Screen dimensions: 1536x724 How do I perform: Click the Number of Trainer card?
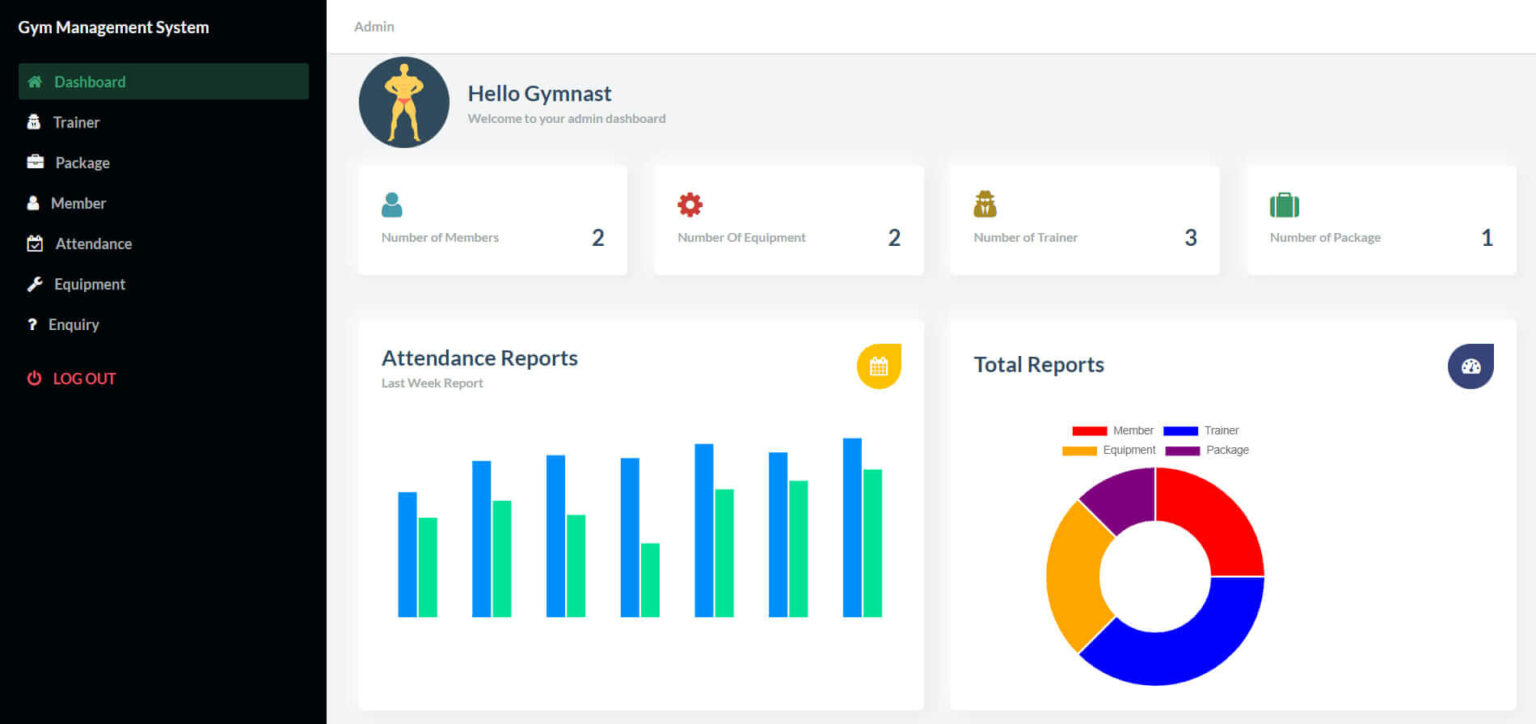pyautogui.click(x=1084, y=220)
